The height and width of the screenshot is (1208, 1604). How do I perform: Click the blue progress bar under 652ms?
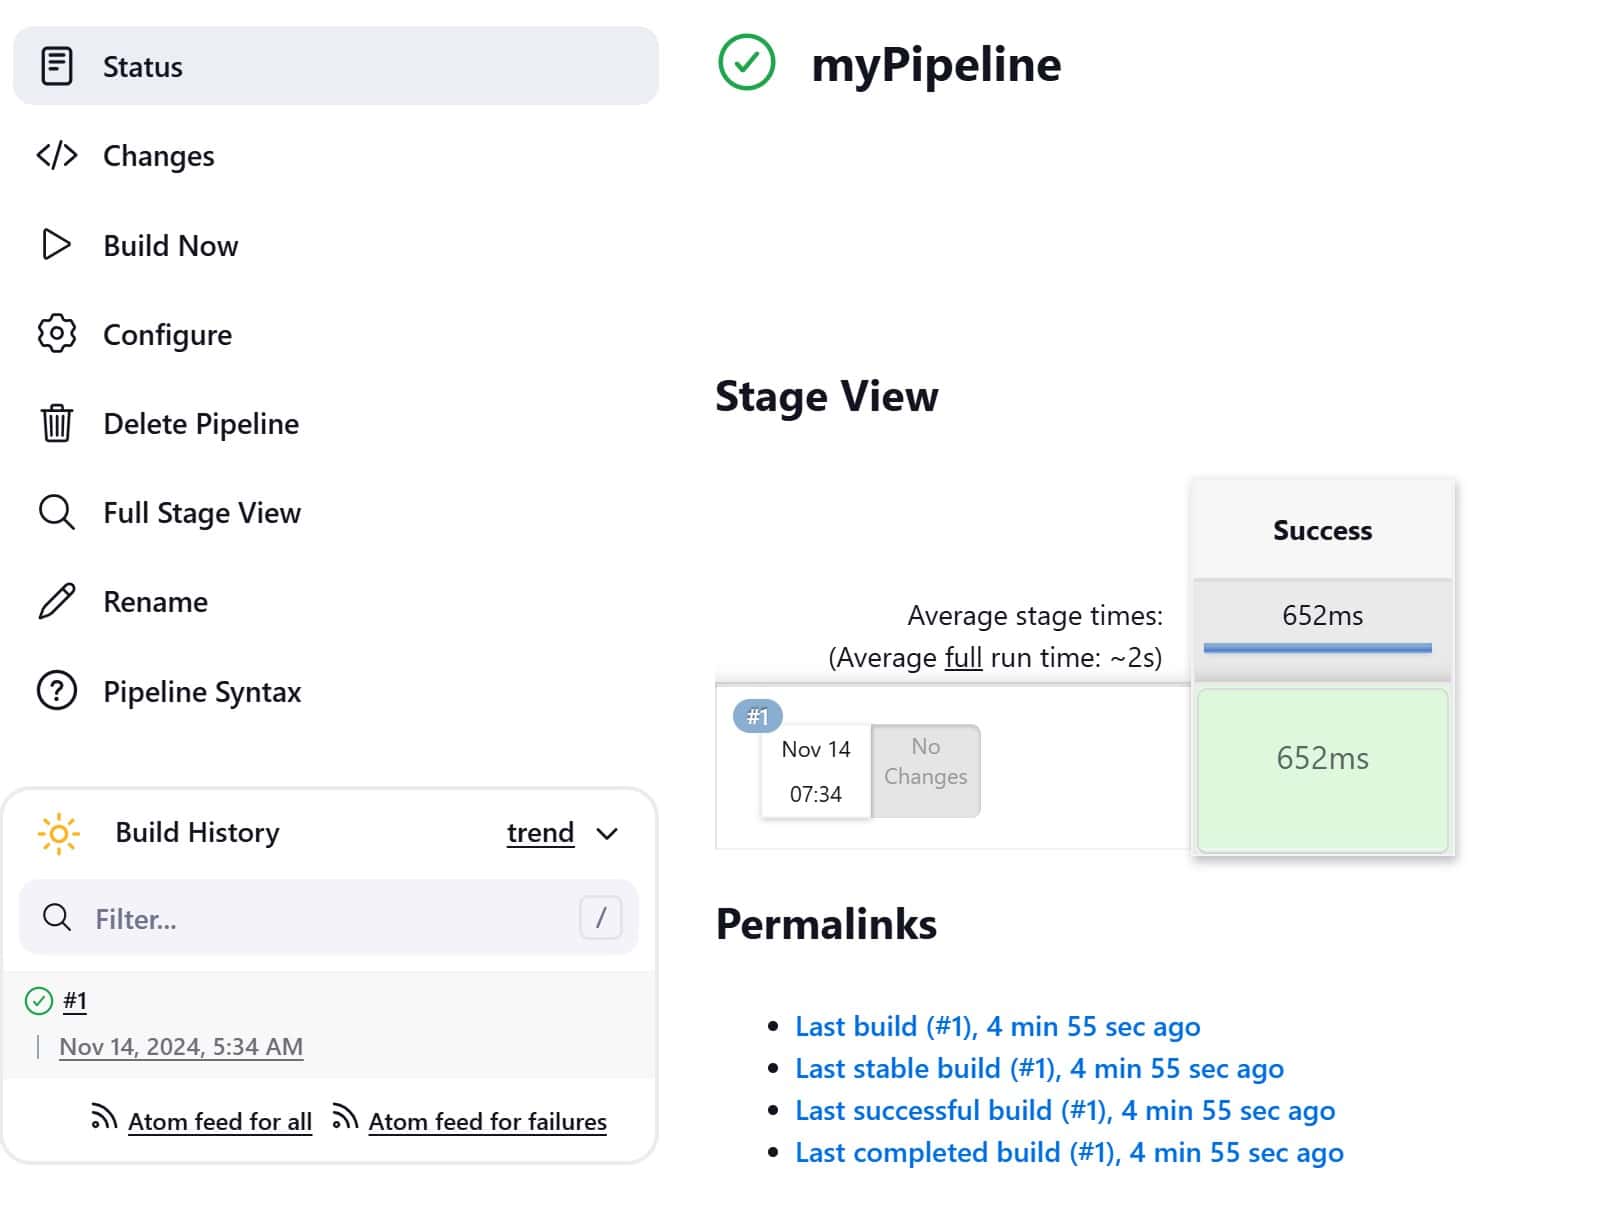click(x=1320, y=648)
